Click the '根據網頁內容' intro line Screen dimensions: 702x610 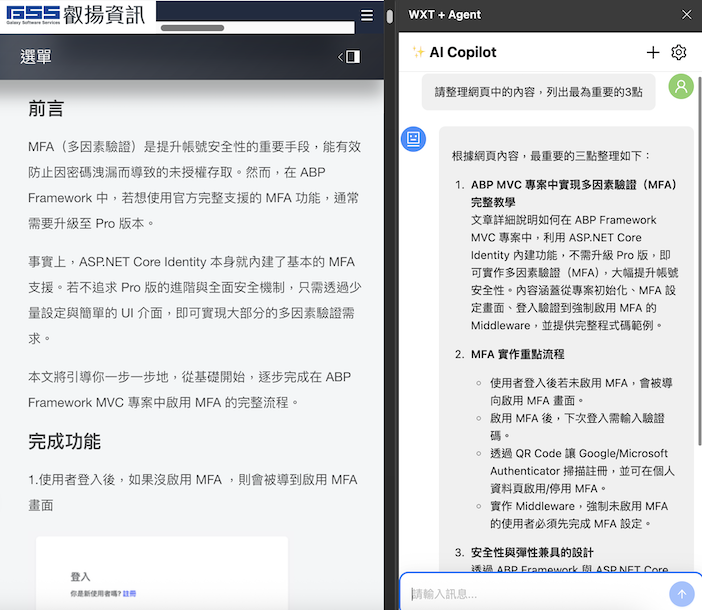coord(551,156)
